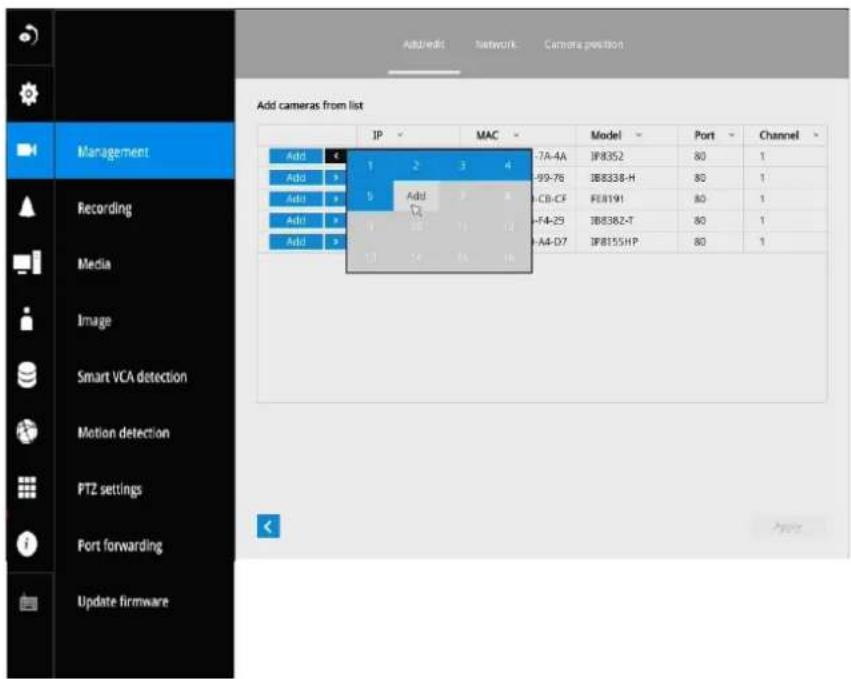Click the keyboard icon at sidebar bottom
The width and height of the screenshot is (851, 679).
pyautogui.click(x=29, y=602)
